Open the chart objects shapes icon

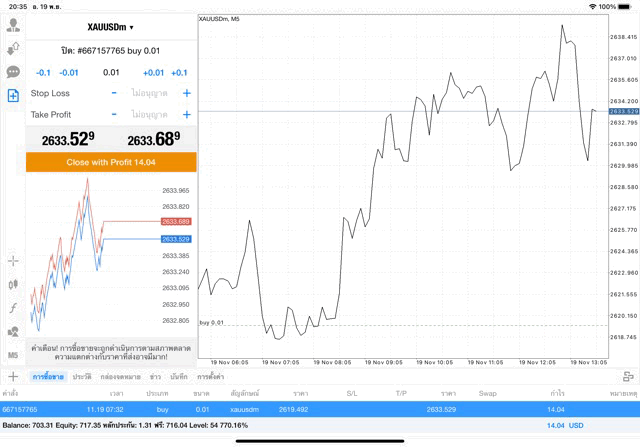coord(13,331)
